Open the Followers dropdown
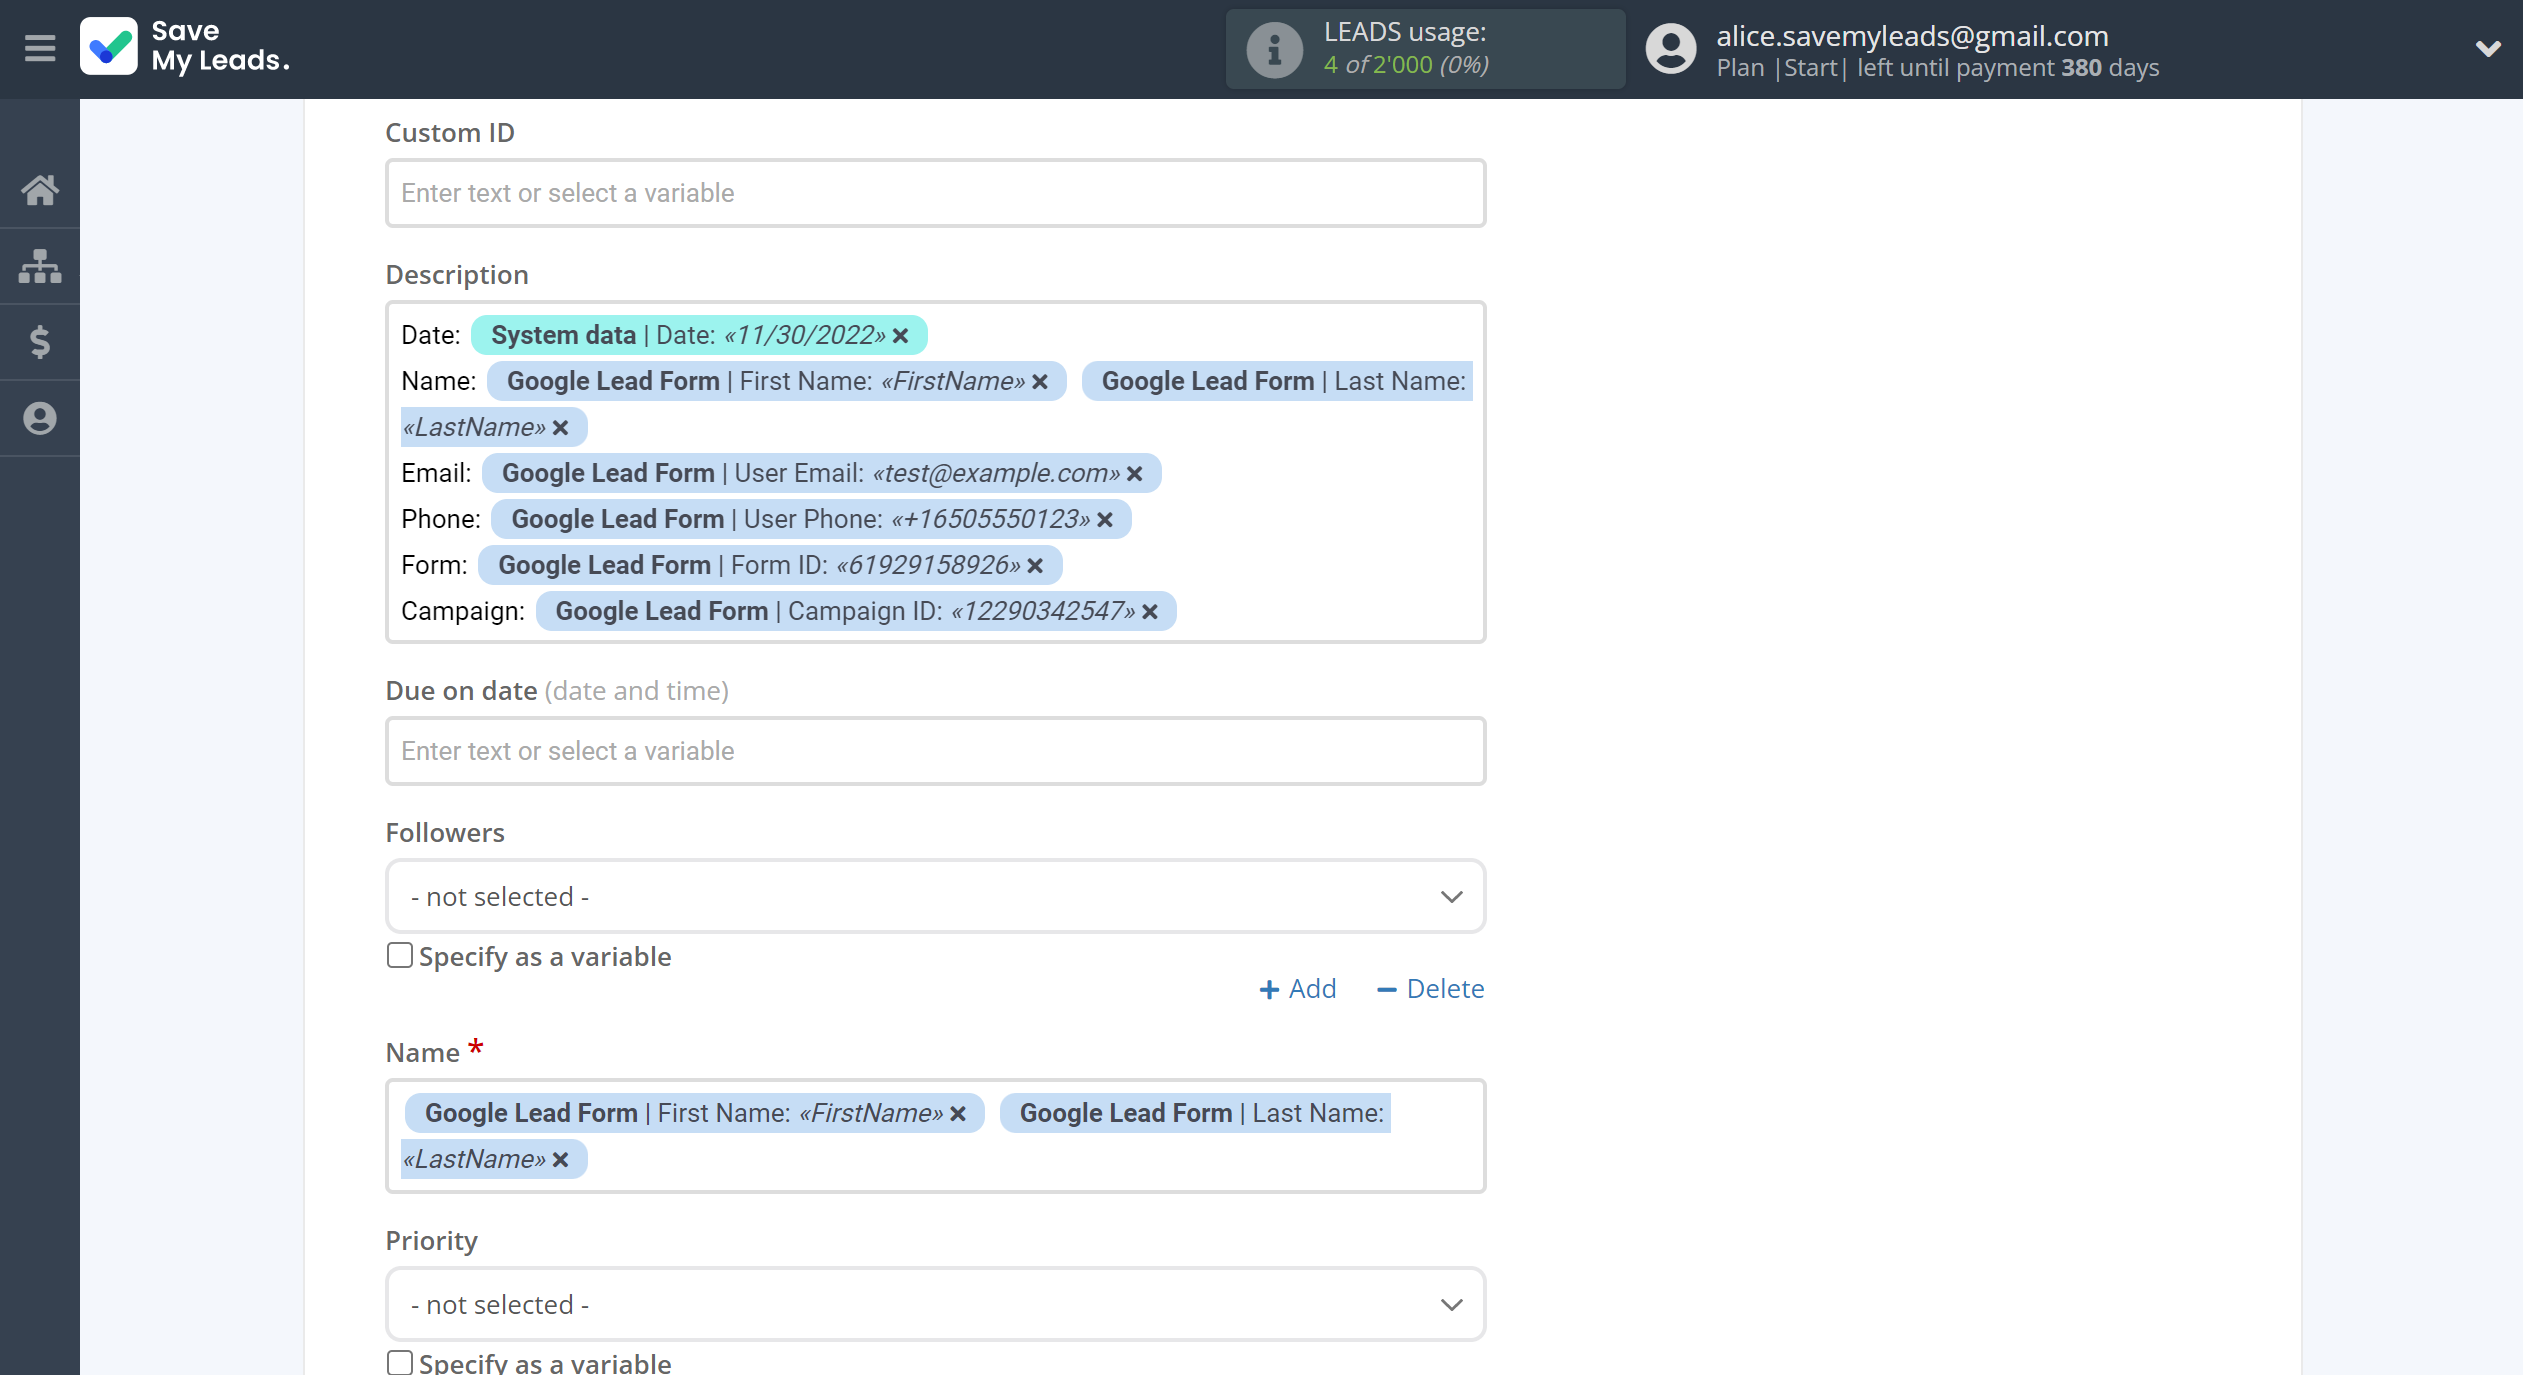 [935, 896]
